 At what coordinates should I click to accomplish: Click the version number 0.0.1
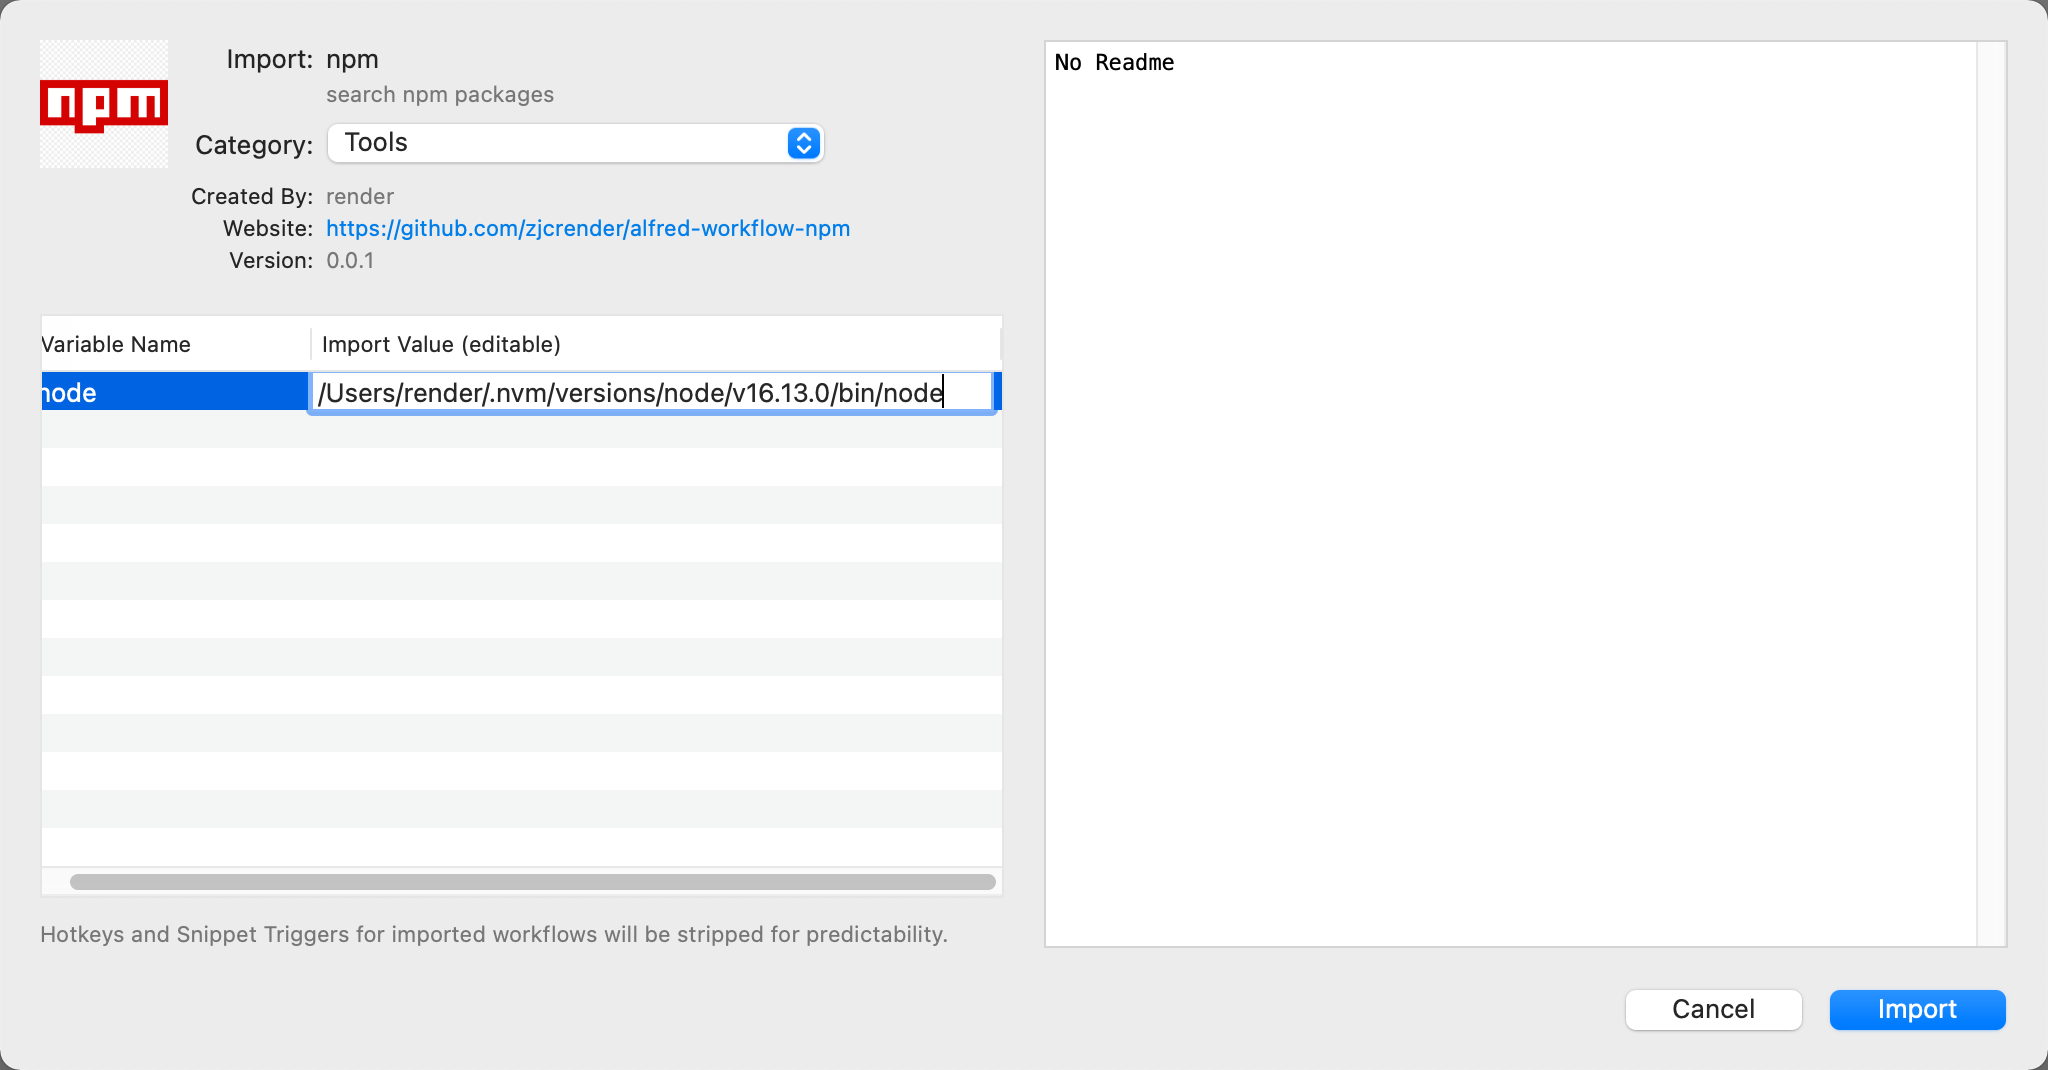[350, 260]
